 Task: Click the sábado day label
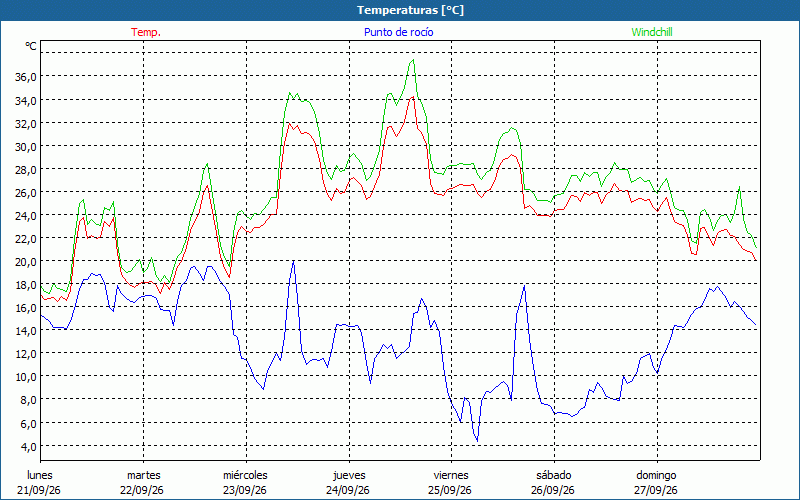[x=554, y=475]
